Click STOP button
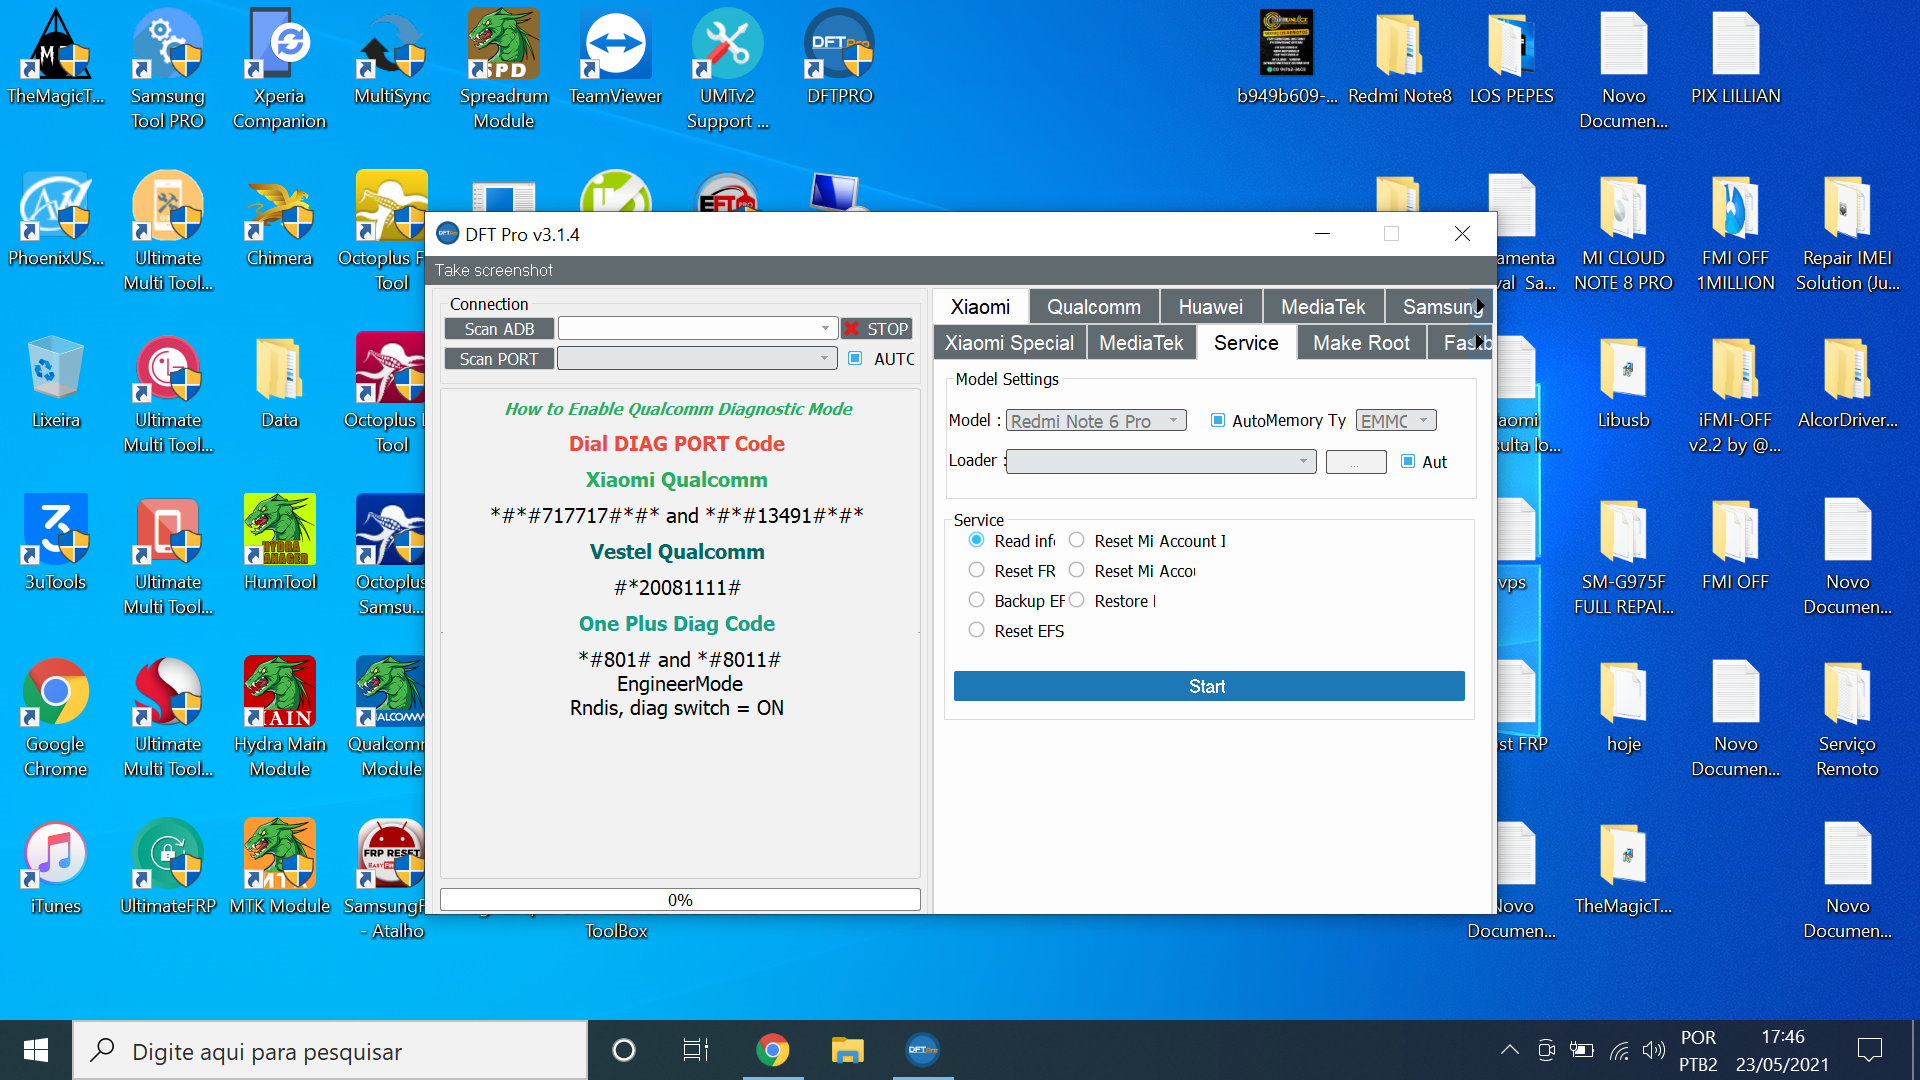The height and width of the screenshot is (1080, 1920). [877, 329]
